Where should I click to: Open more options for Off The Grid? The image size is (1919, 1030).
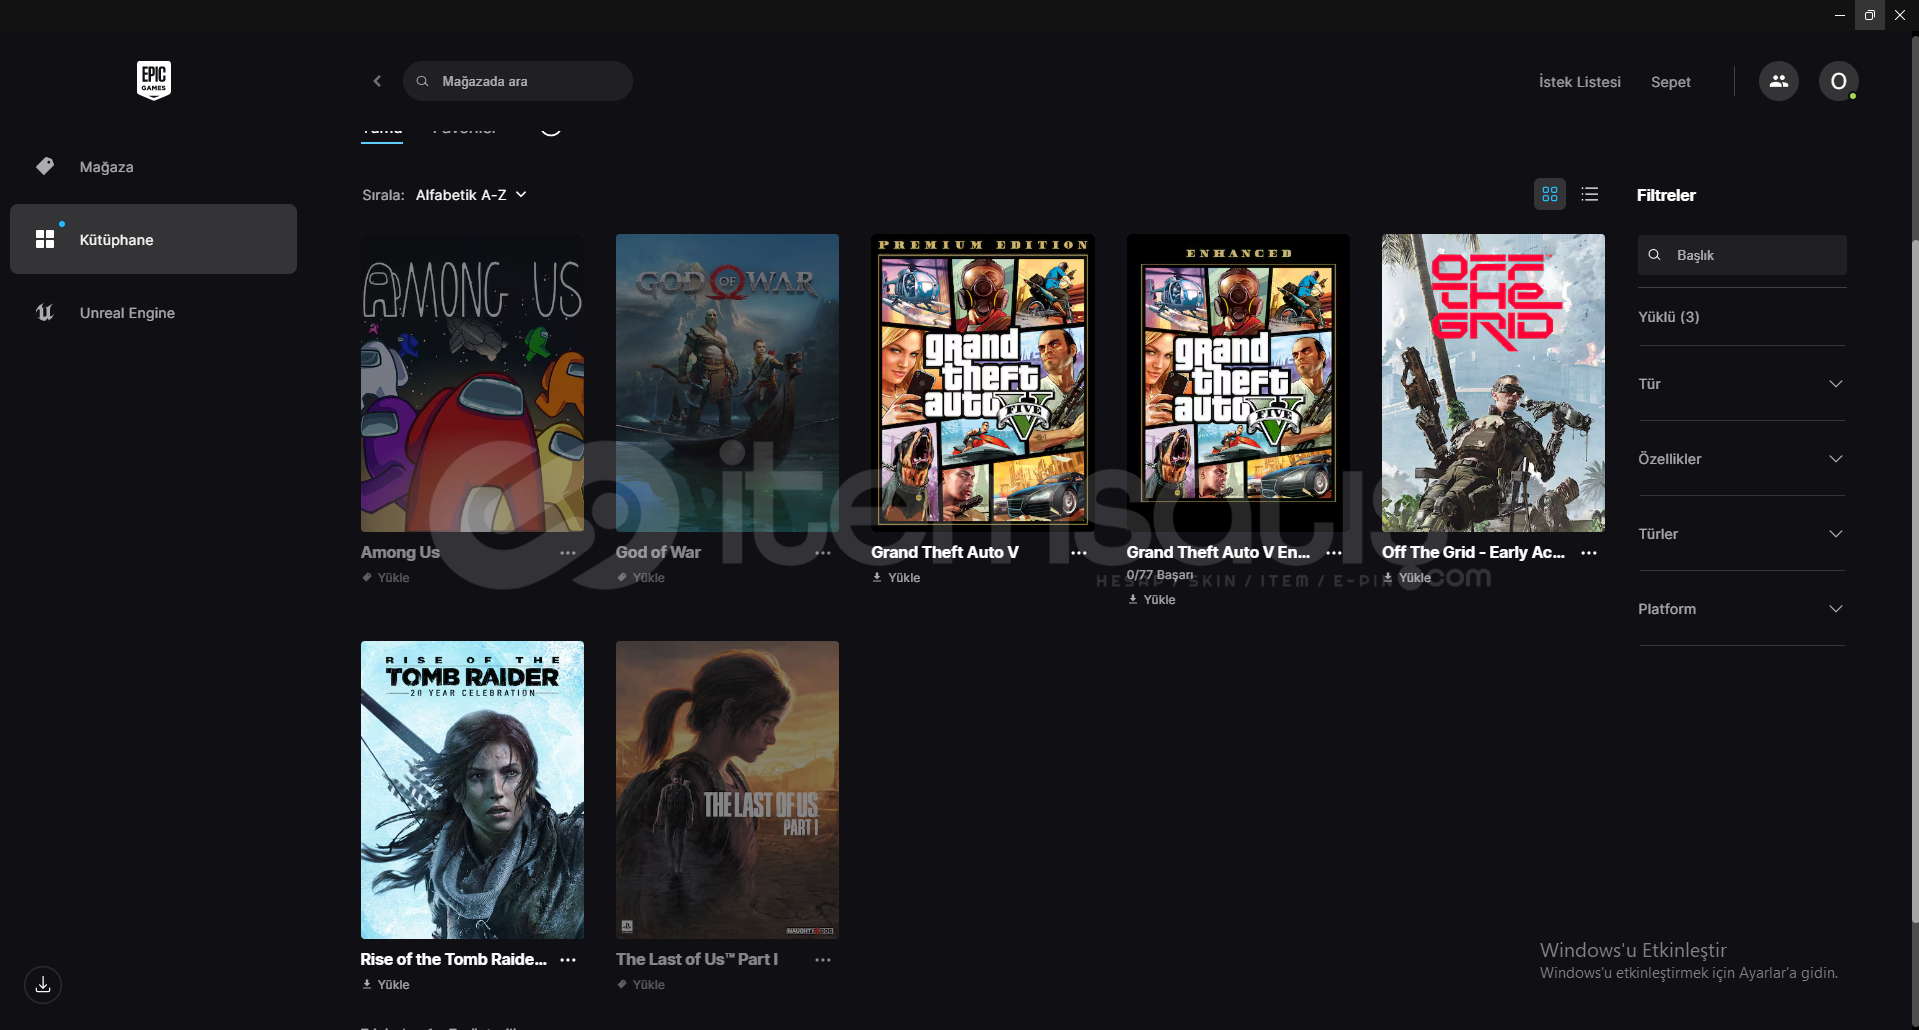(x=1589, y=553)
